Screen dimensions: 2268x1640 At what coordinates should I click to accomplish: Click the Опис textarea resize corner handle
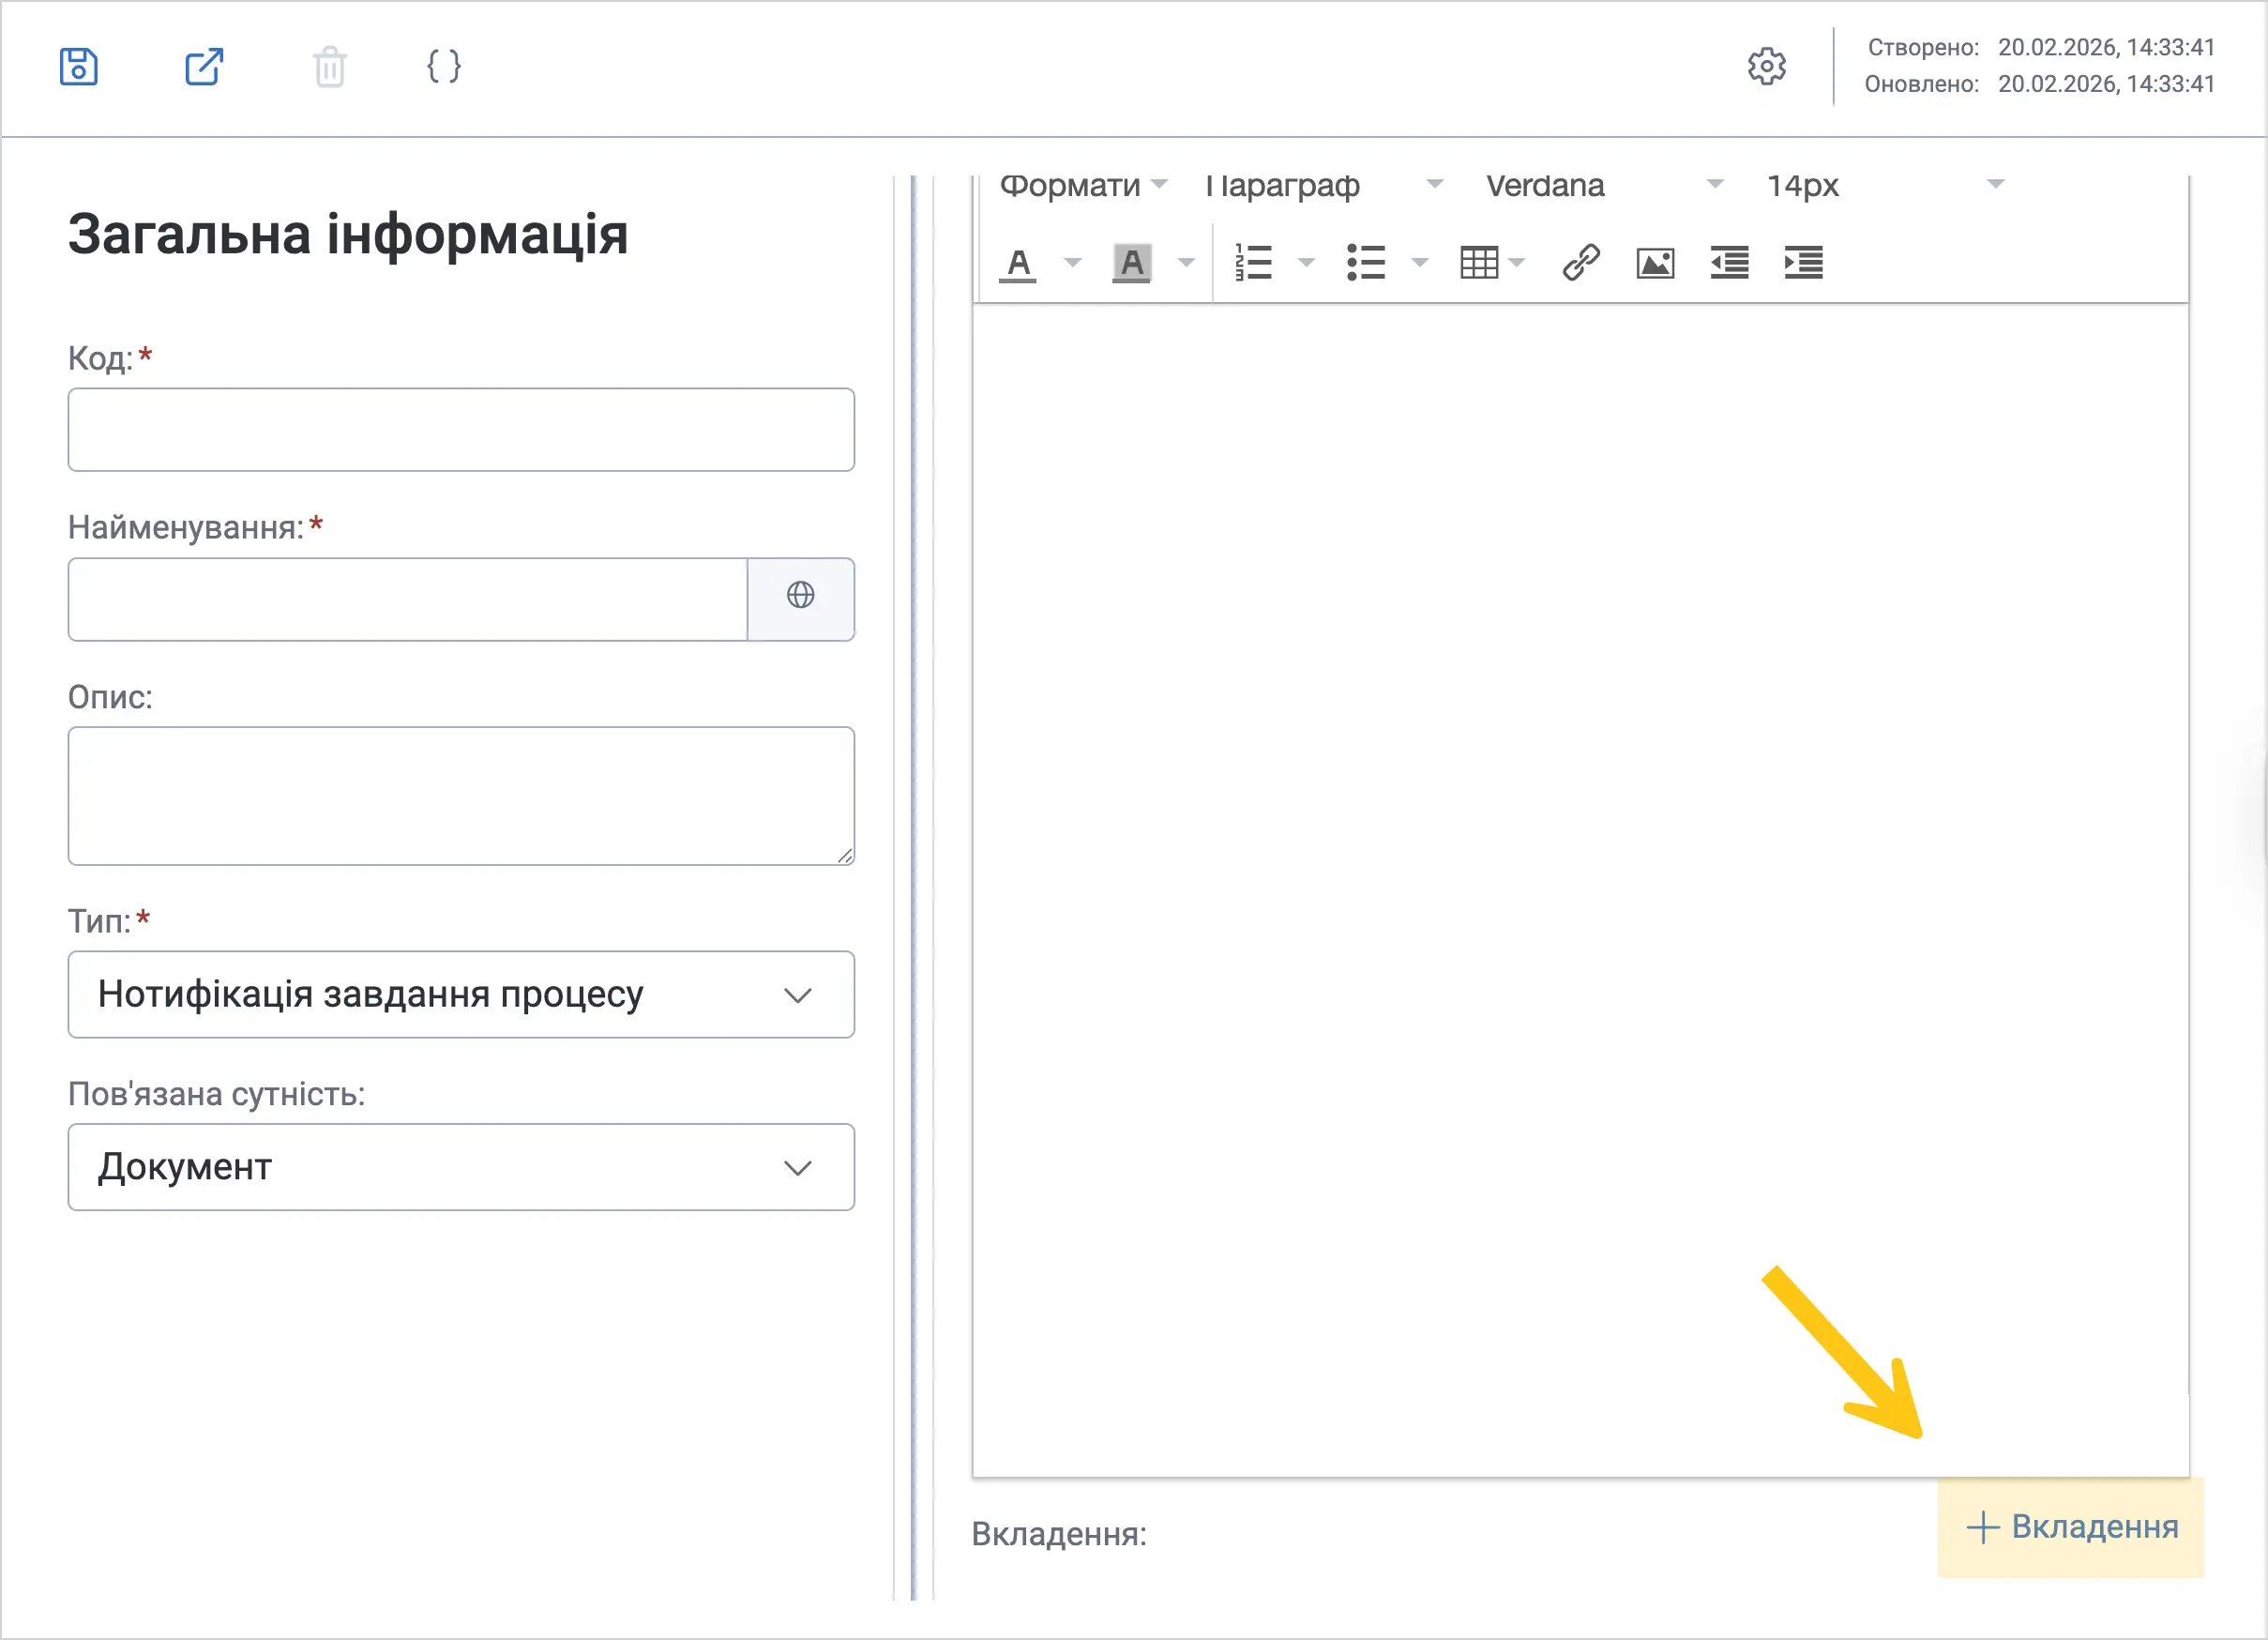tap(845, 856)
